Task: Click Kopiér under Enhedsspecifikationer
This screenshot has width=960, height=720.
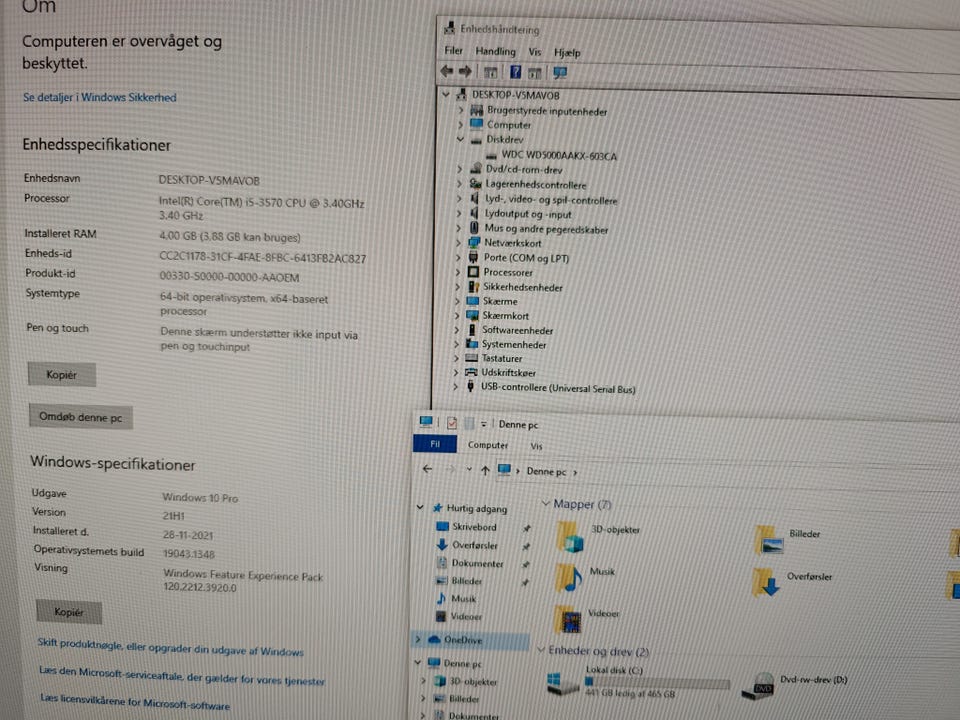Action: pos(61,375)
